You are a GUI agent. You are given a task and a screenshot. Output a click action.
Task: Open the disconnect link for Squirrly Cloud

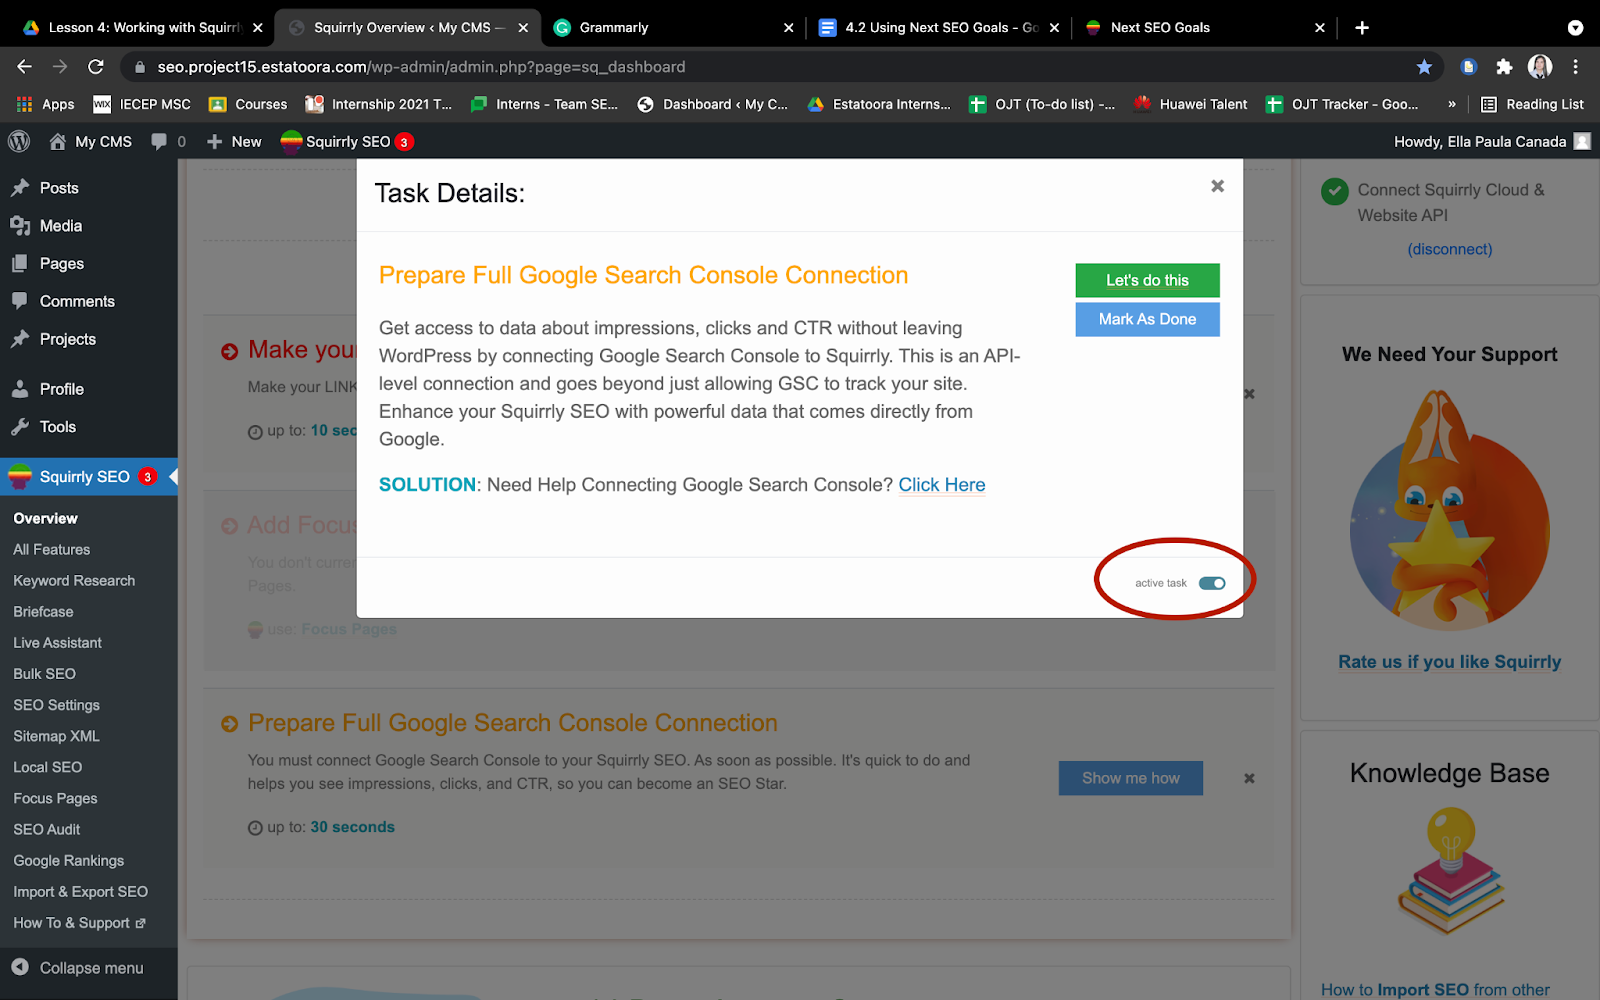pos(1449,249)
